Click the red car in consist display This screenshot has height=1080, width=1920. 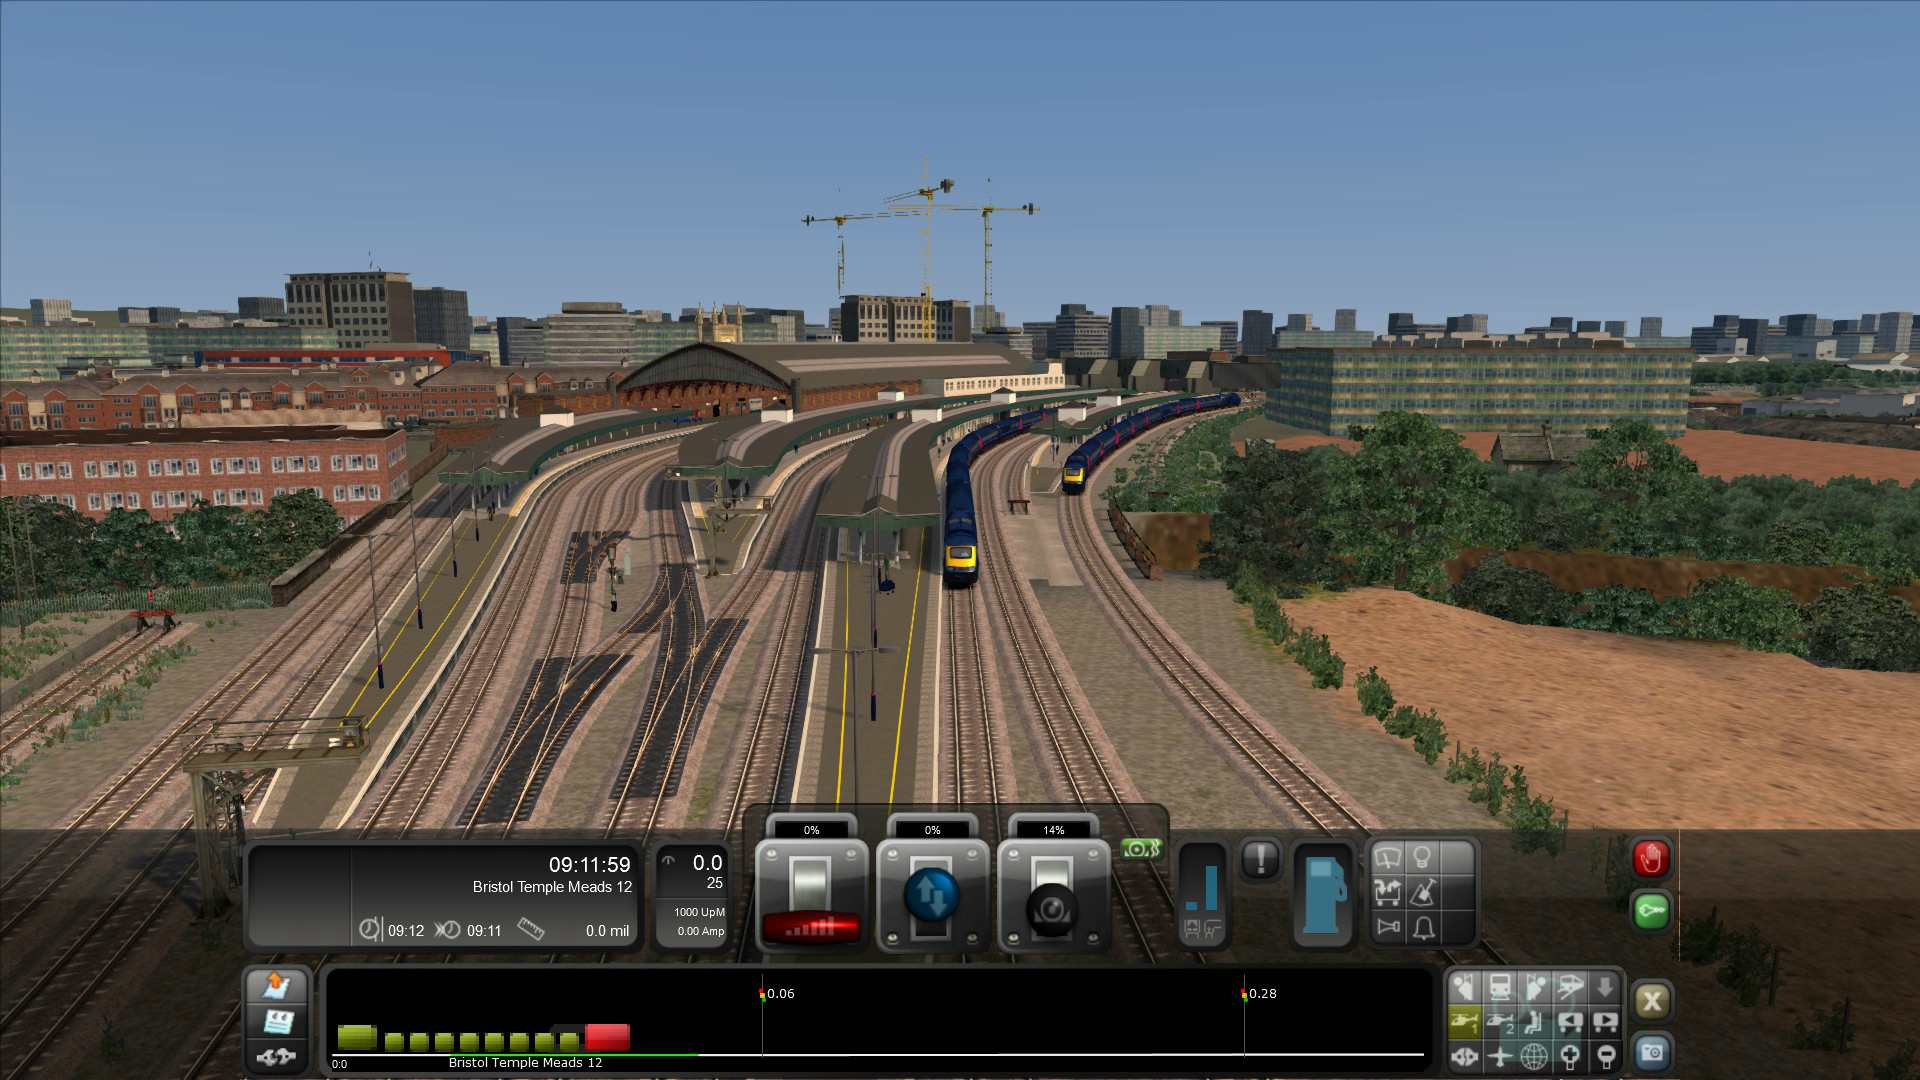(x=607, y=1037)
